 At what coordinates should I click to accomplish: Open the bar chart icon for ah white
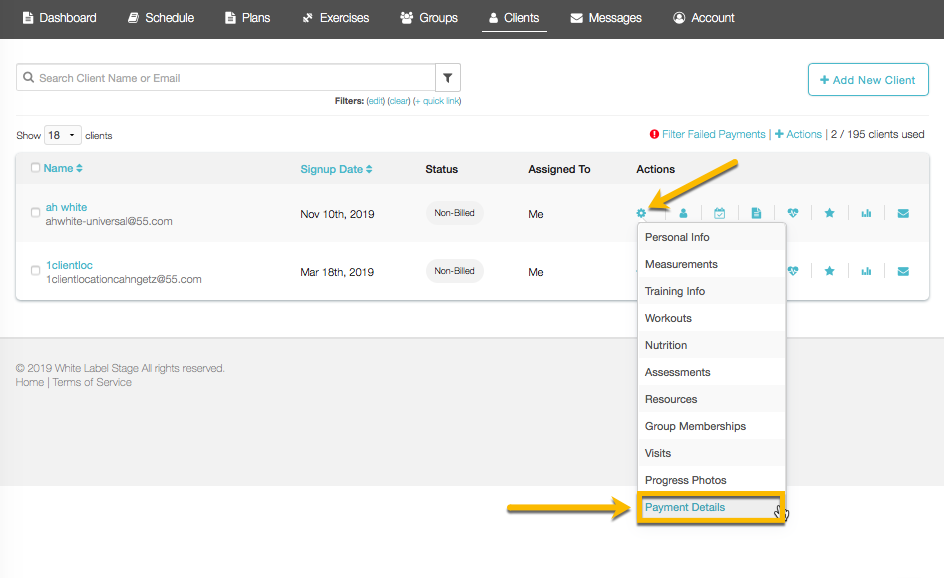[x=866, y=213]
